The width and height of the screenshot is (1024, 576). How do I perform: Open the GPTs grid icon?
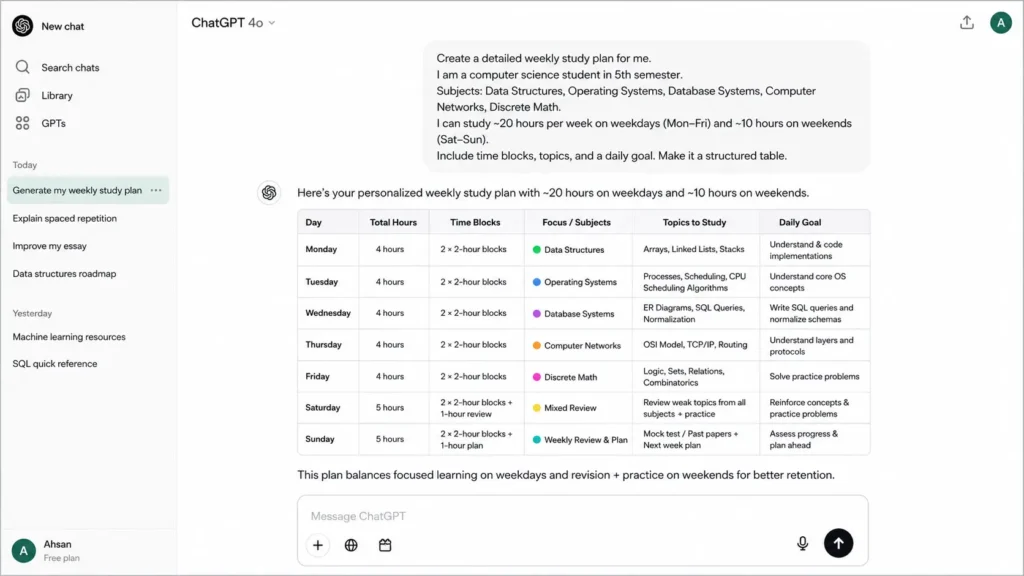22,123
